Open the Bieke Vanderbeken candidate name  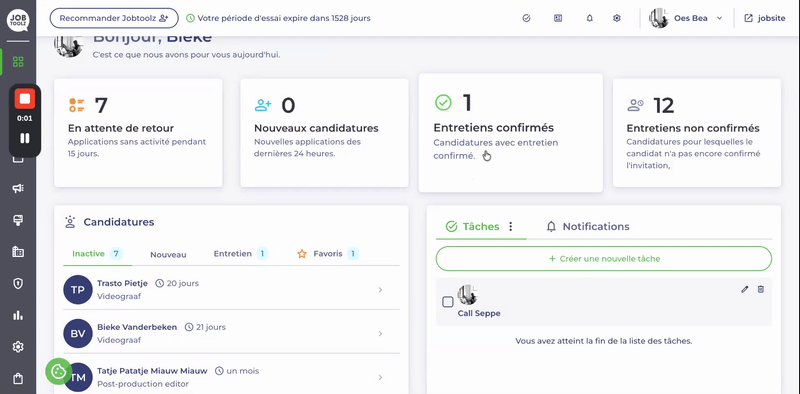pos(137,327)
